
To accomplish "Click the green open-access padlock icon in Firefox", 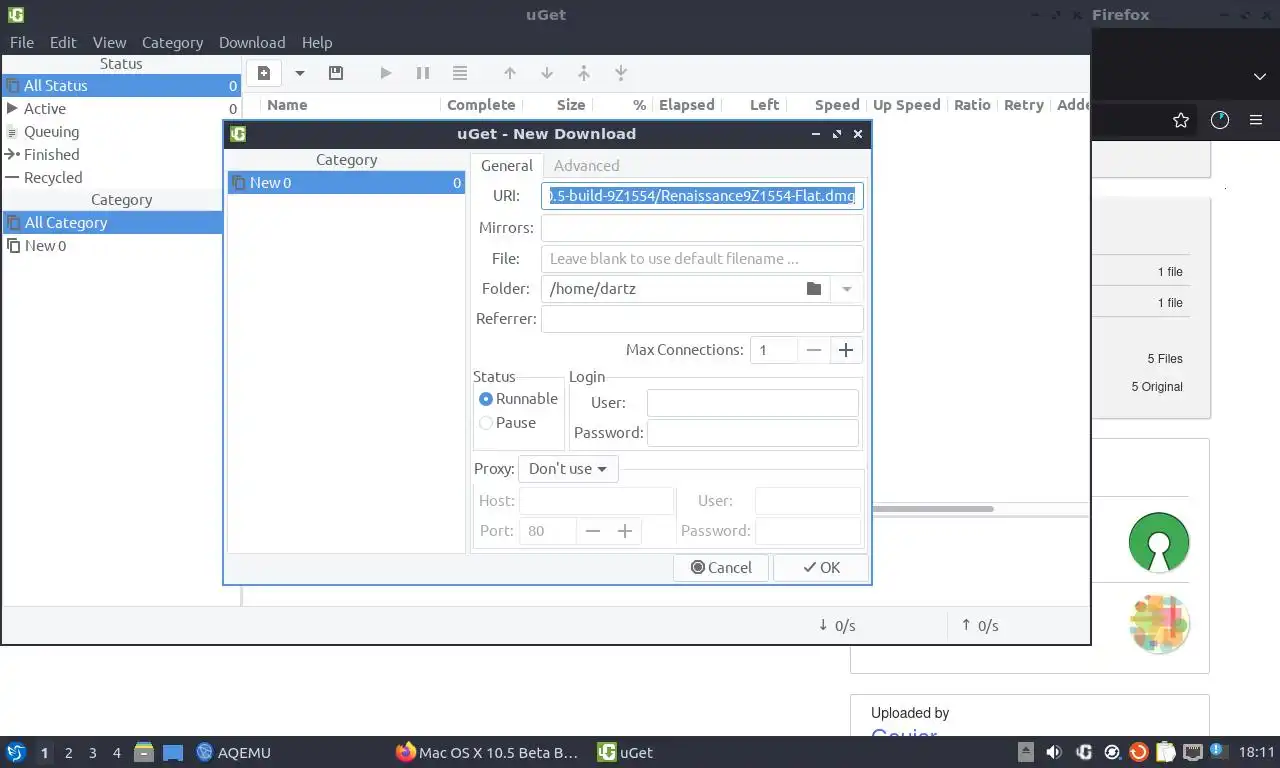I will point(1159,542).
